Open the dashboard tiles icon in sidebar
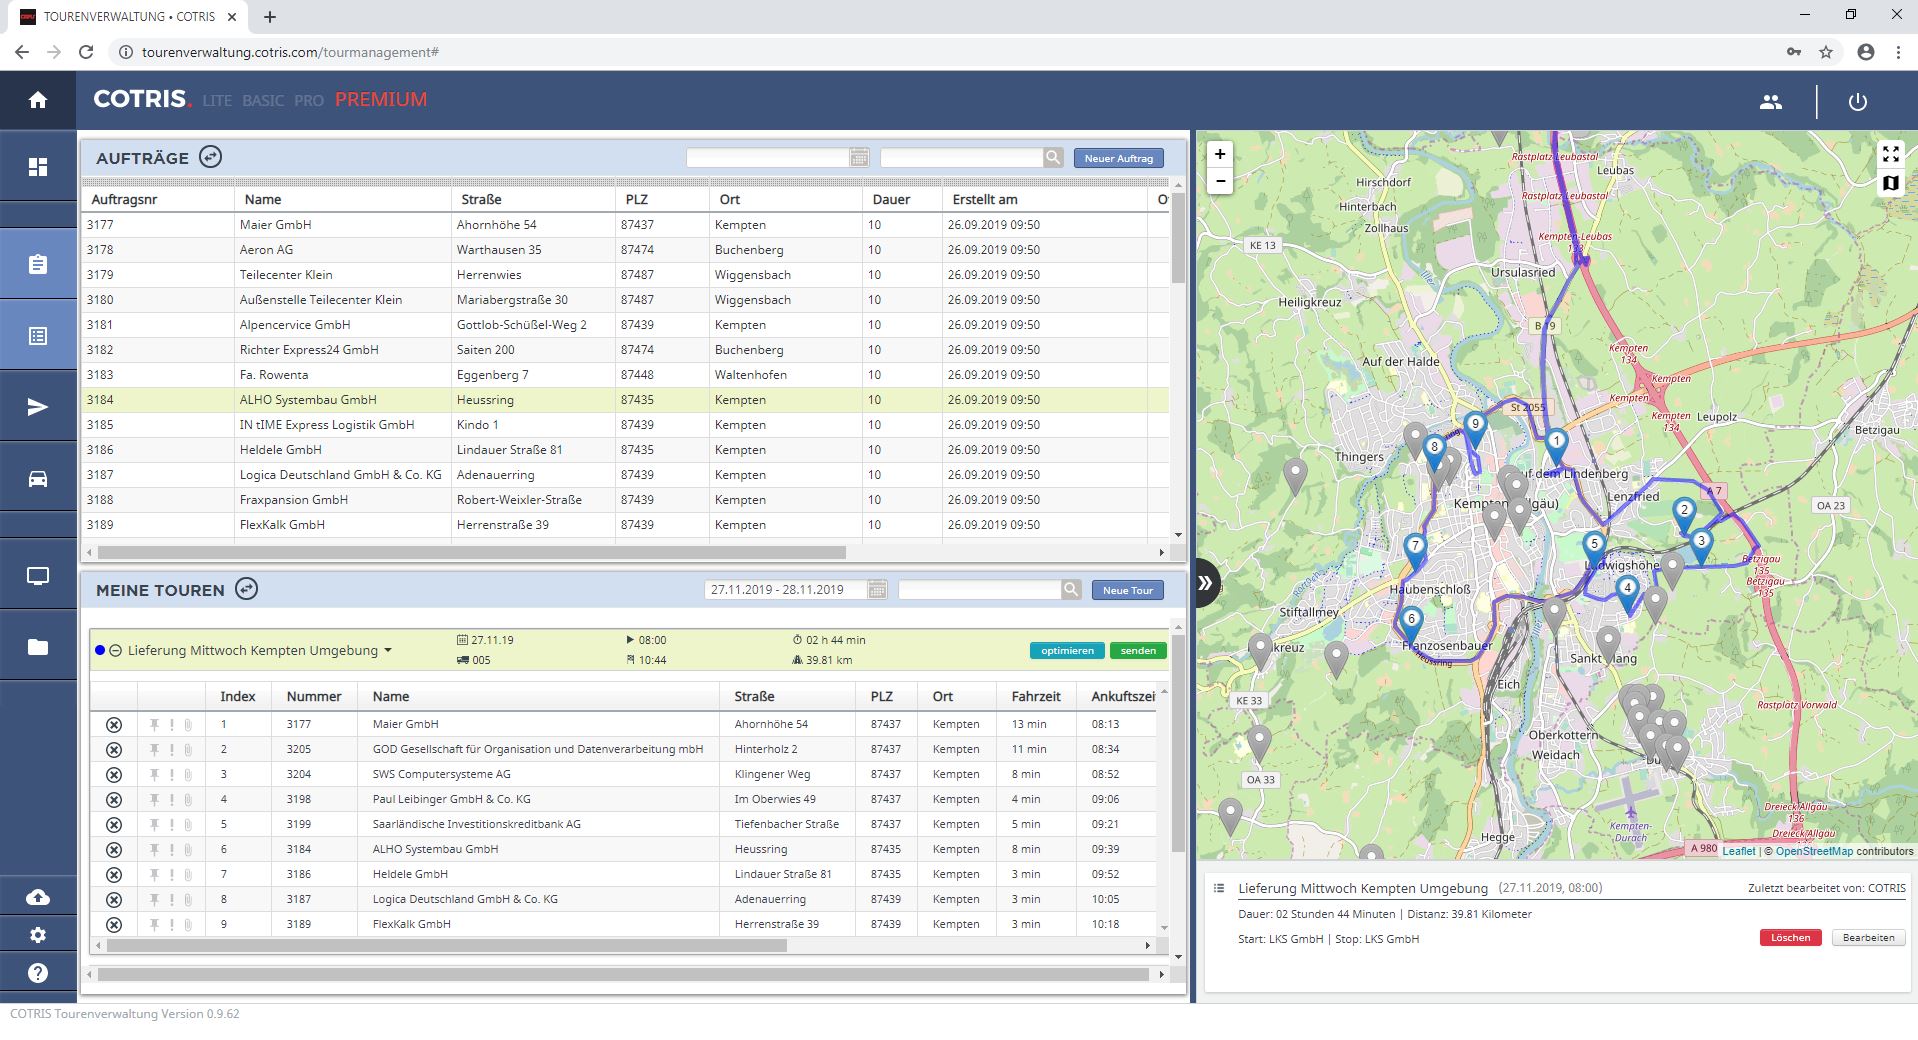1918x1040 pixels. [x=38, y=167]
